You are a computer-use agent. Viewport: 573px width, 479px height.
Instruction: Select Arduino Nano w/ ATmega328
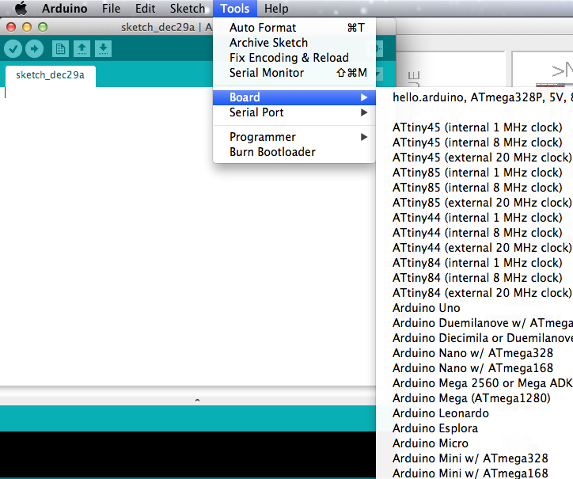click(x=473, y=353)
